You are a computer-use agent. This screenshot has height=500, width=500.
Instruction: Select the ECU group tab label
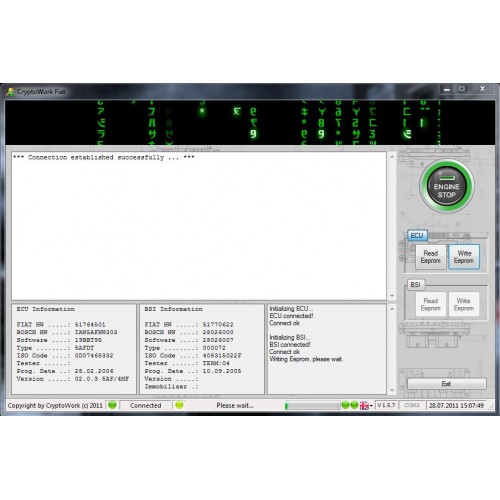(417, 236)
